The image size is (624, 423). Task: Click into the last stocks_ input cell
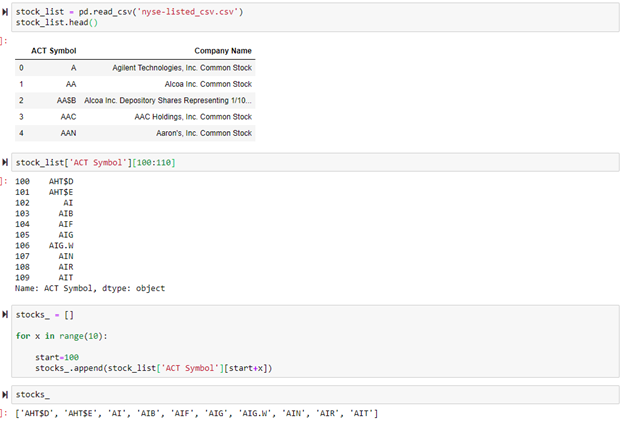coord(300,394)
